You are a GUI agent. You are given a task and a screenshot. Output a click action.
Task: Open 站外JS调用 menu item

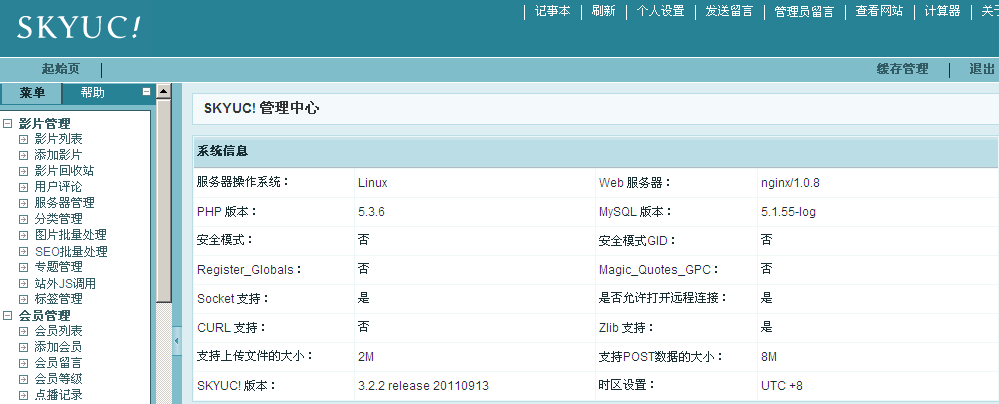(65, 284)
